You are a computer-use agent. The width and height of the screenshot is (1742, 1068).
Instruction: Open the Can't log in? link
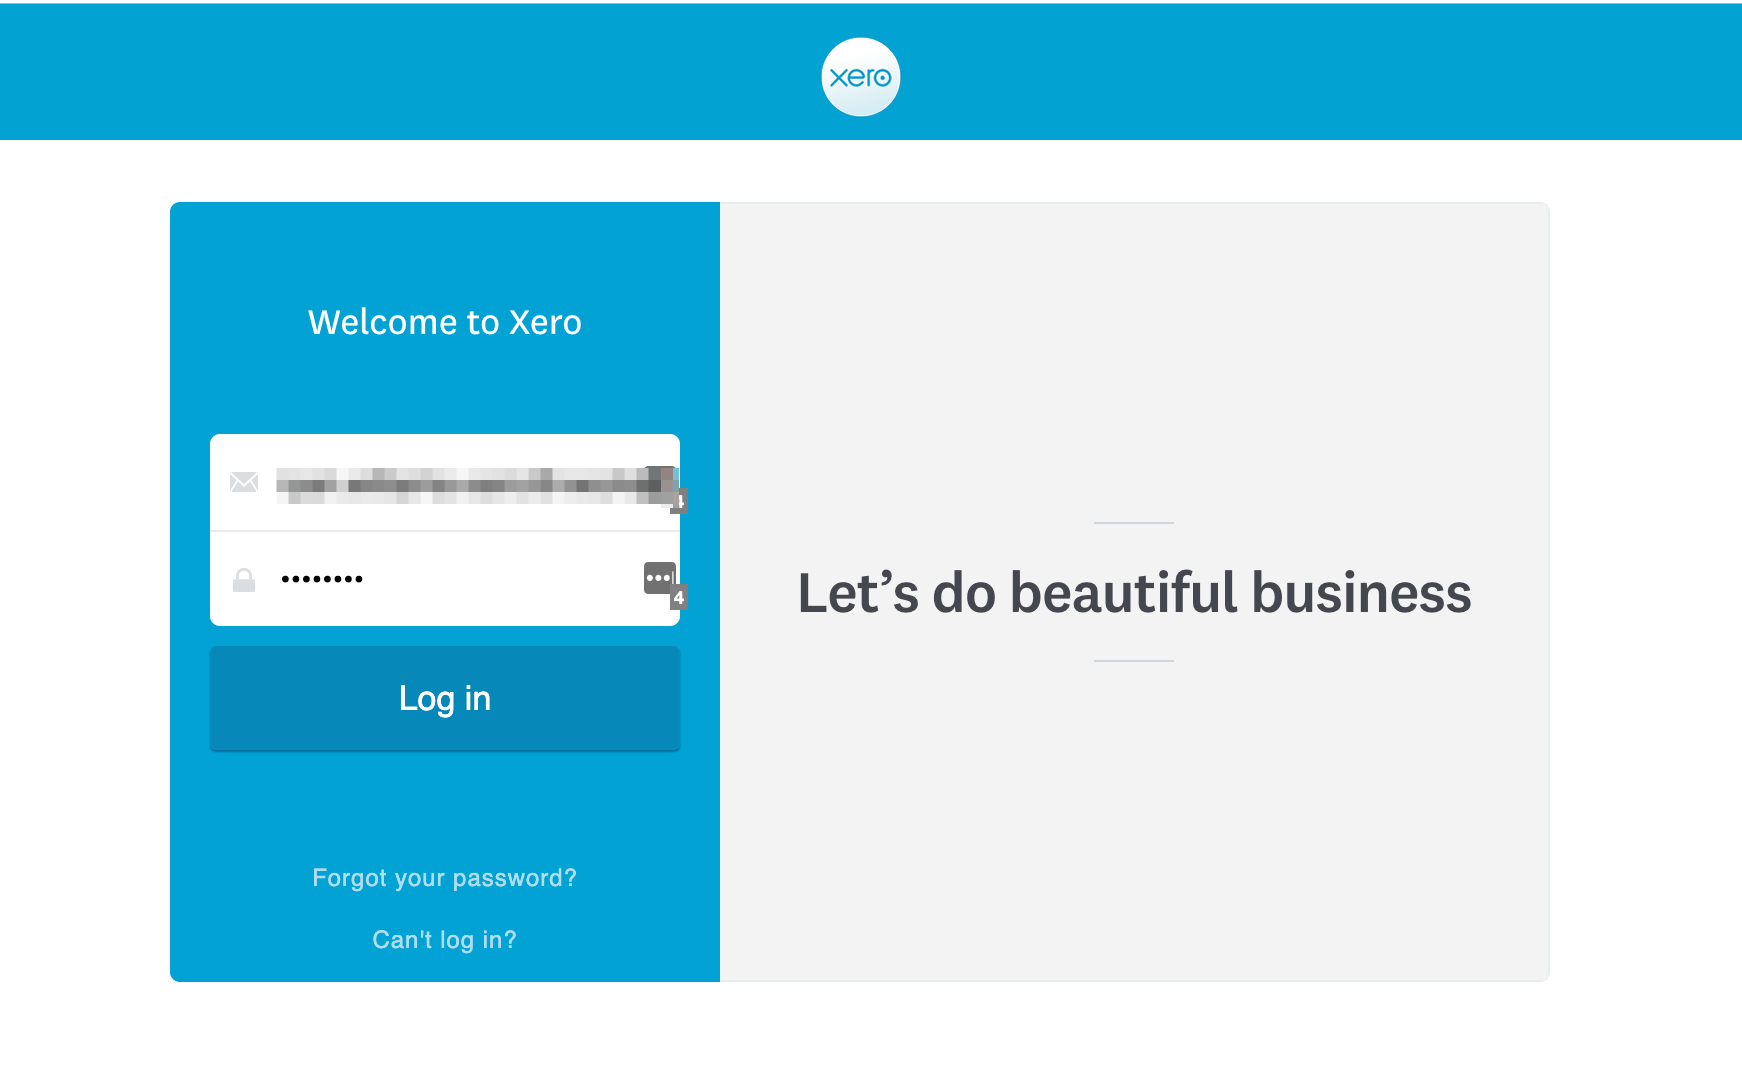[445, 940]
